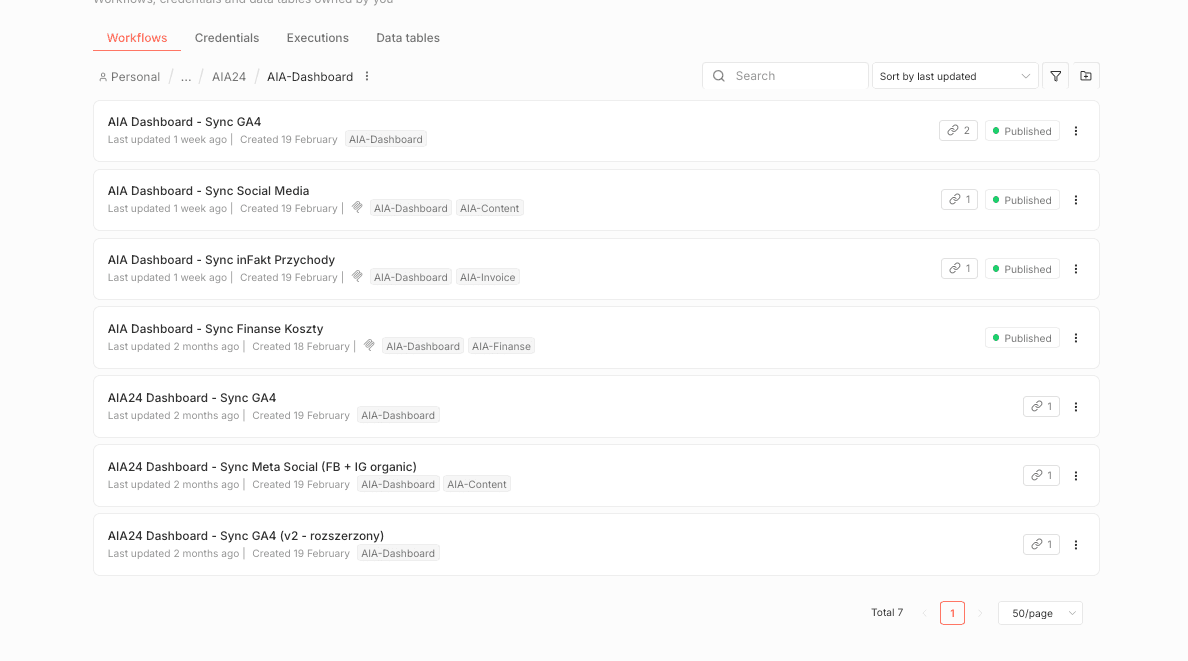The height and width of the screenshot is (661, 1188).
Task: Open options menu for Sync Meta Social workflow
Action: coord(1076,476)
